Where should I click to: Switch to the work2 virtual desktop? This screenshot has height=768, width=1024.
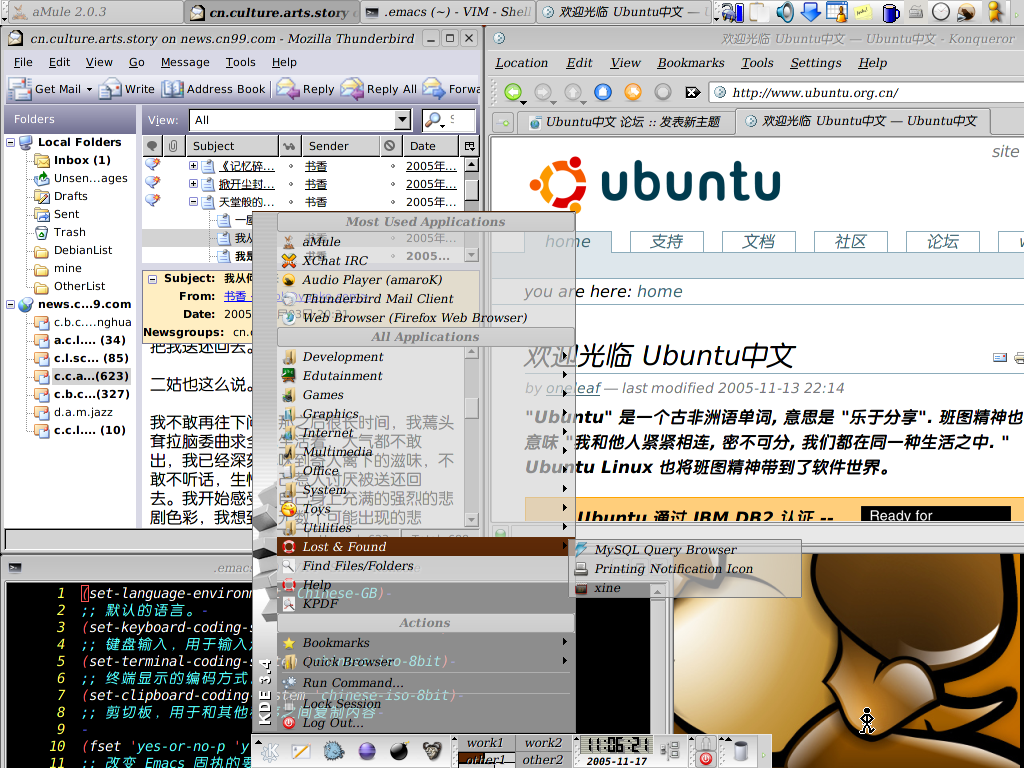[543, 743]
